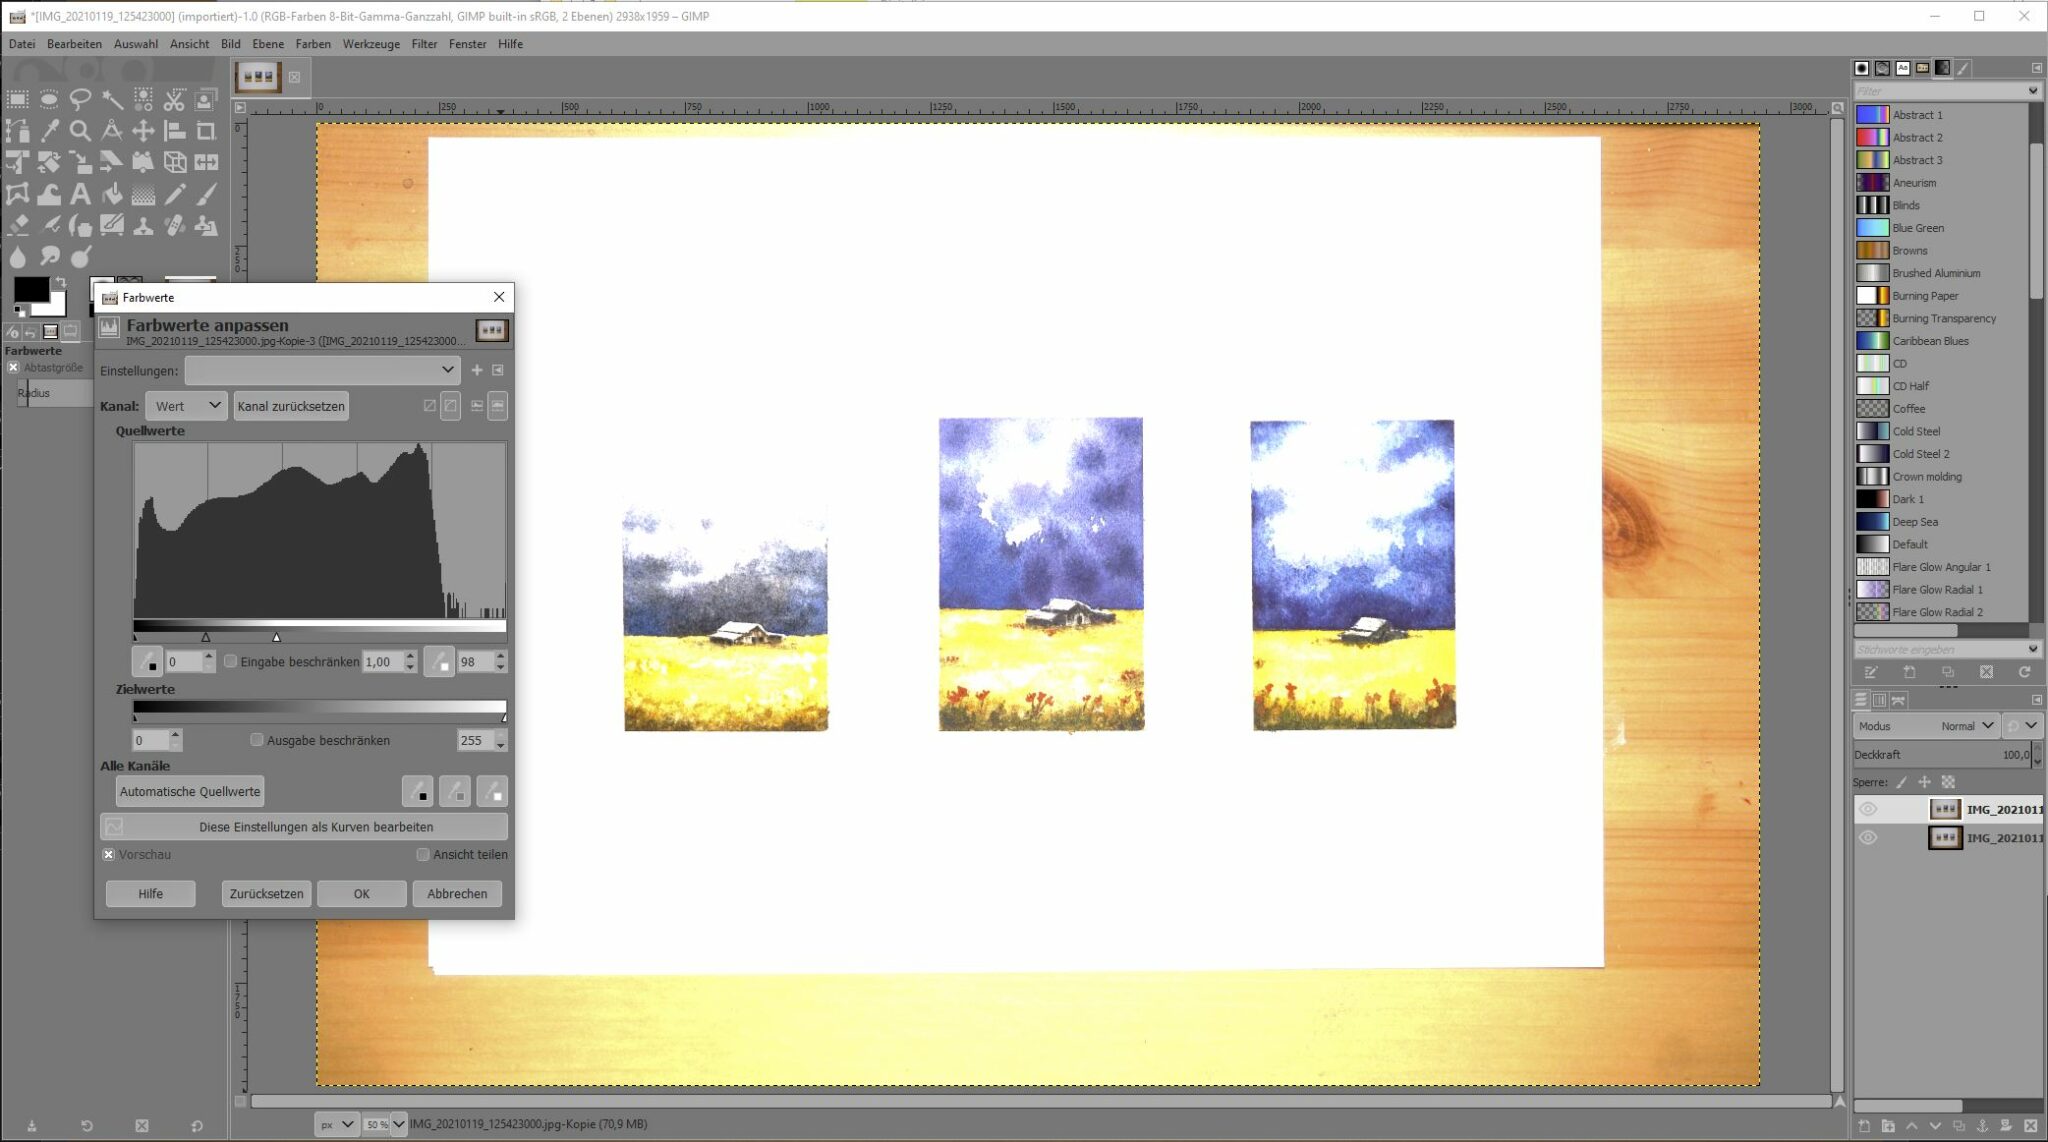The height and width of the screenshot is (1142, 2048).
Task: Toggle lock pixels brush icon
Action: click(1901, 782)
